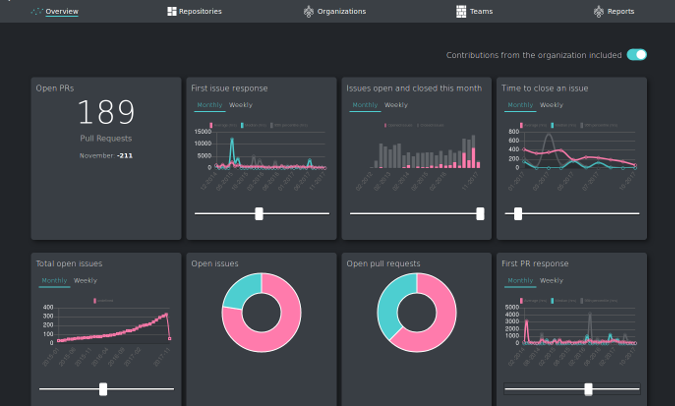The height and width of the screenshot is (406, 675).
Task: Click the First PR response slider handle
Action: point(588,389)
